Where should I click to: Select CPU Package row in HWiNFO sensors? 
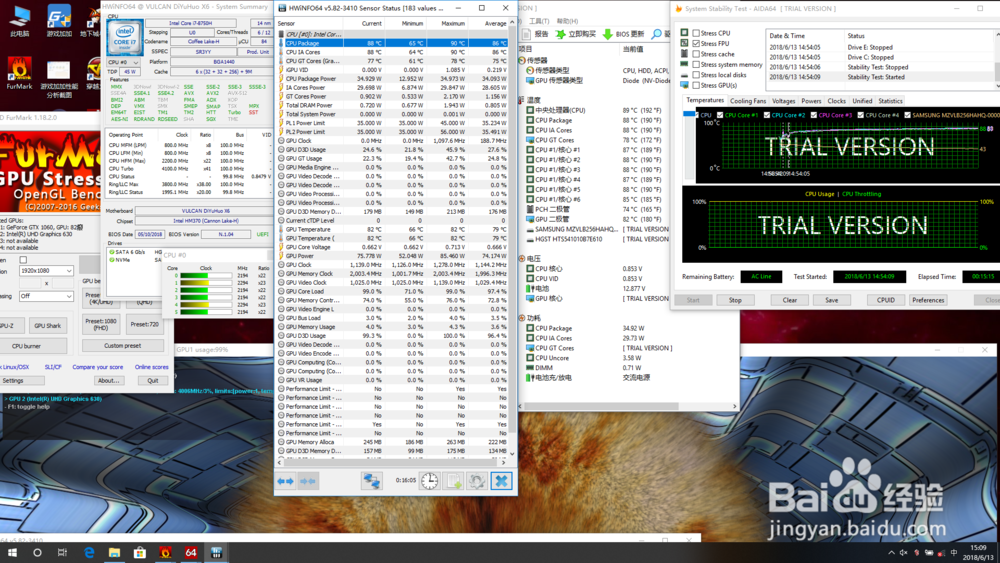pos(393,43)
